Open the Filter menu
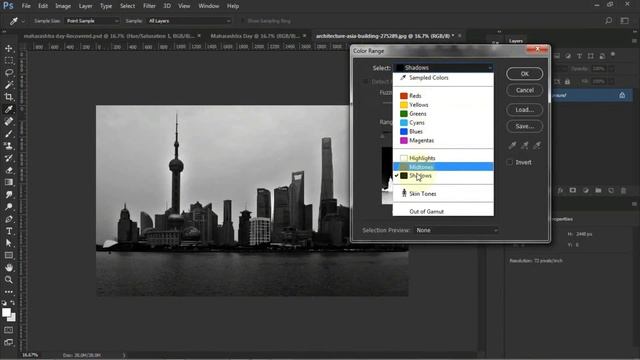 pos(149,6)
